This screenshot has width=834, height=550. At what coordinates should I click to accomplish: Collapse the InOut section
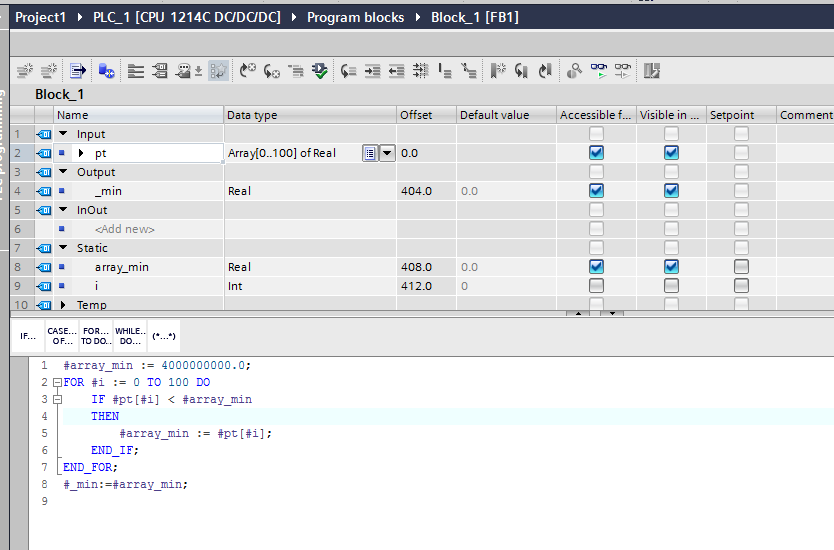point(63,210)
